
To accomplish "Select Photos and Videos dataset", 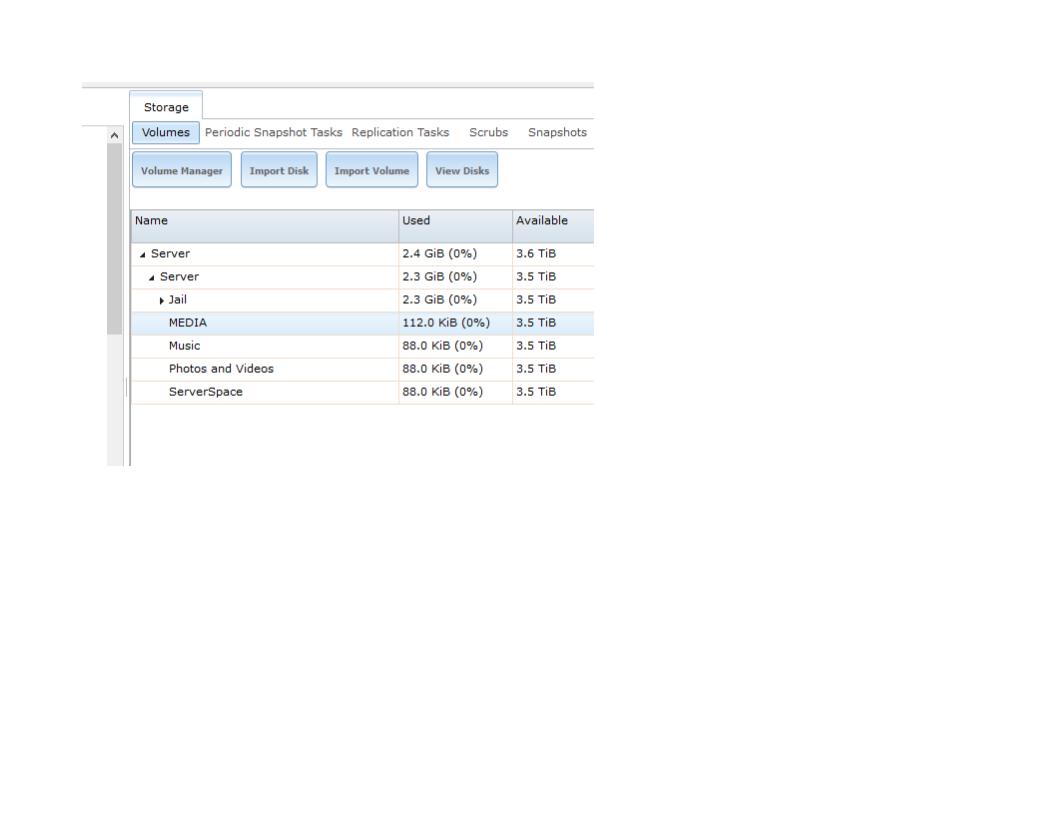I will point(221,368).
